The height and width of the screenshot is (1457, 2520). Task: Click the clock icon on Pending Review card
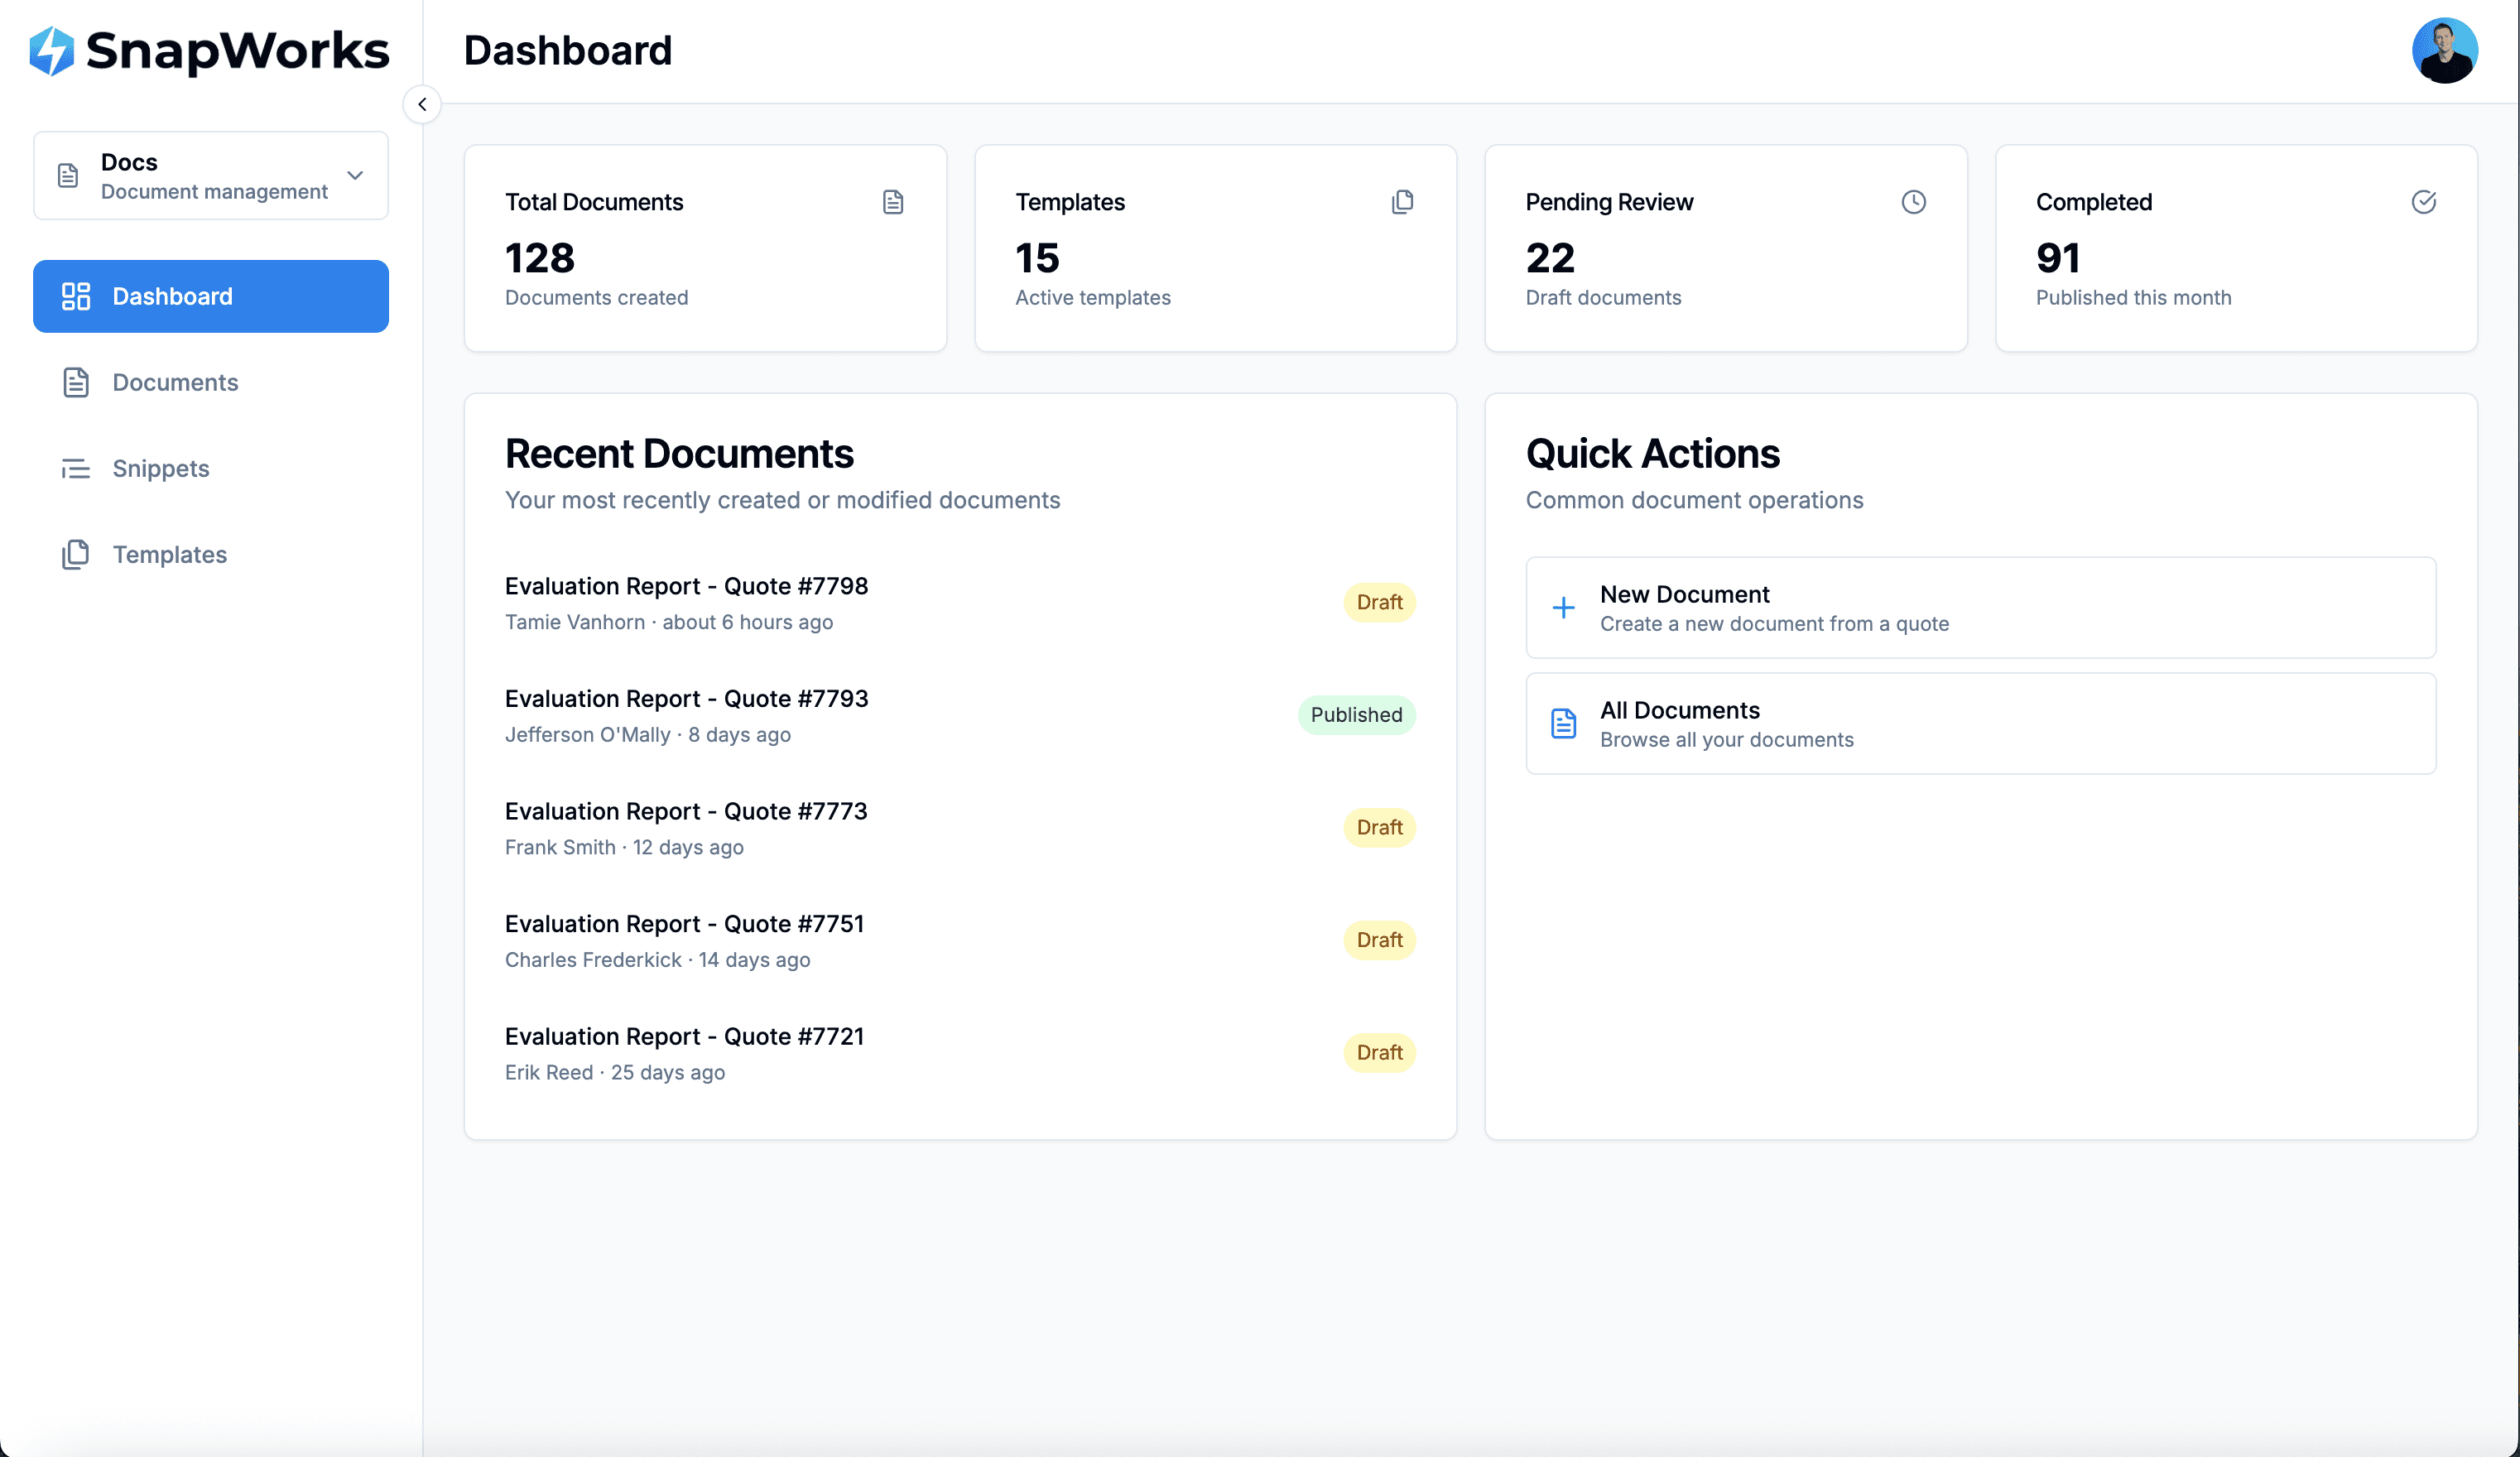click(x=1913, y=201)
